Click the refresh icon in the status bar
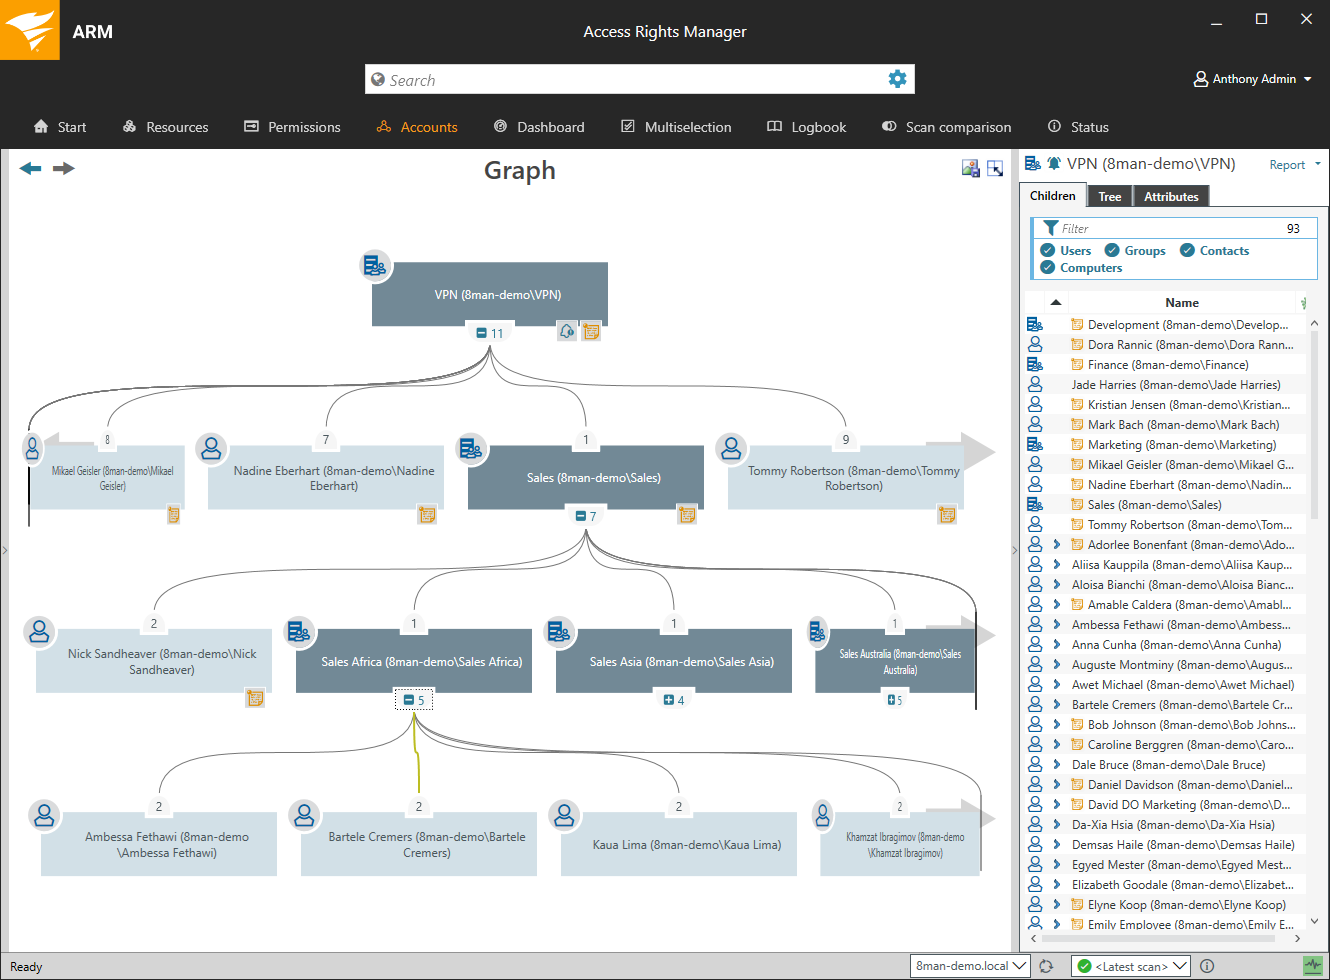The width and height of the screenshot is (1330, 980). click(1046, 966)
